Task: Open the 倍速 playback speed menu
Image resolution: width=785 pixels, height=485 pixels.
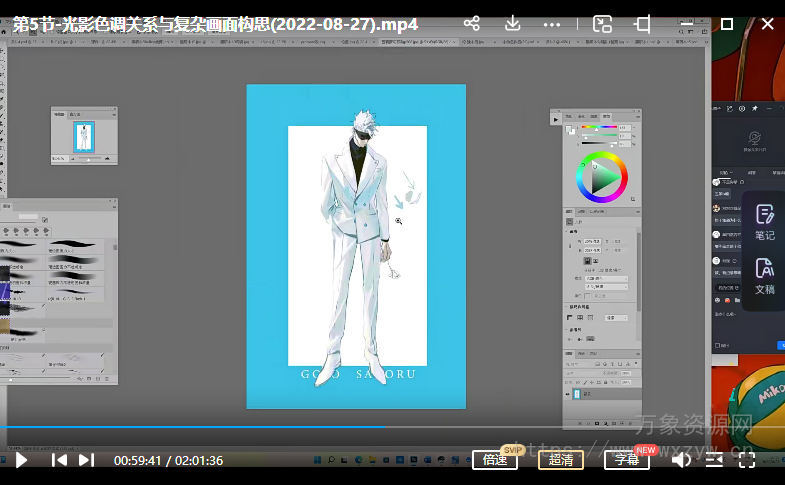Action: tap(495, 460)
